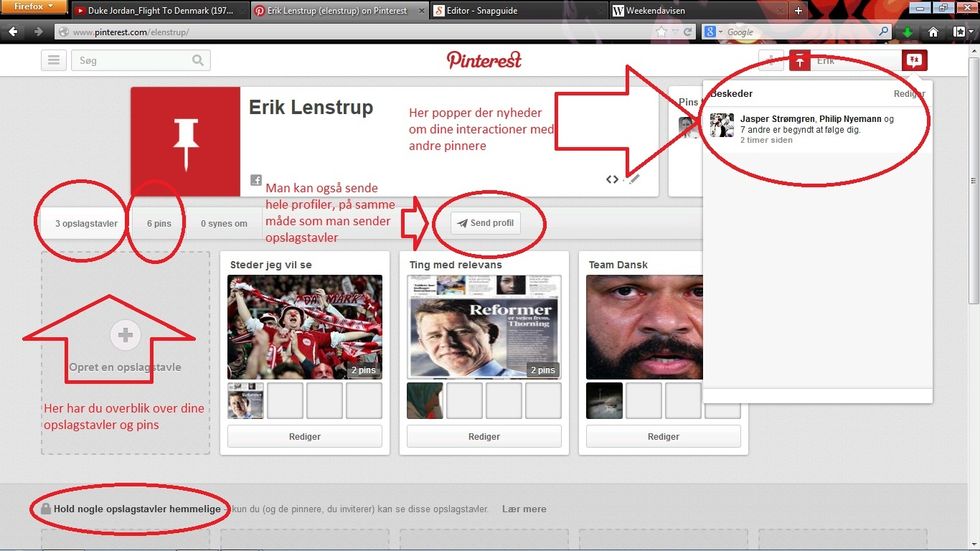The width and height of the screenshot is (980, 551).
Task: Click the browser forward arrow
Action: (38, 31)
